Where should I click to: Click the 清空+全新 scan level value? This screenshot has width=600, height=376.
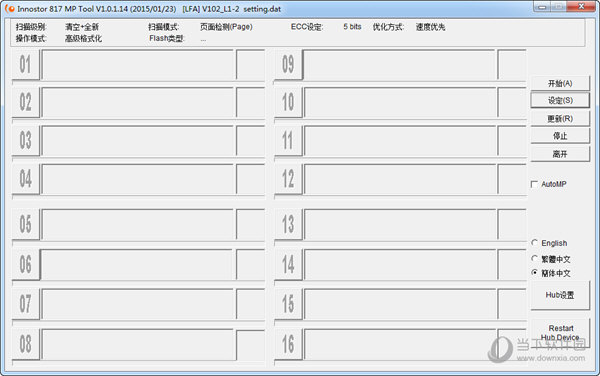tap(82, 27)
